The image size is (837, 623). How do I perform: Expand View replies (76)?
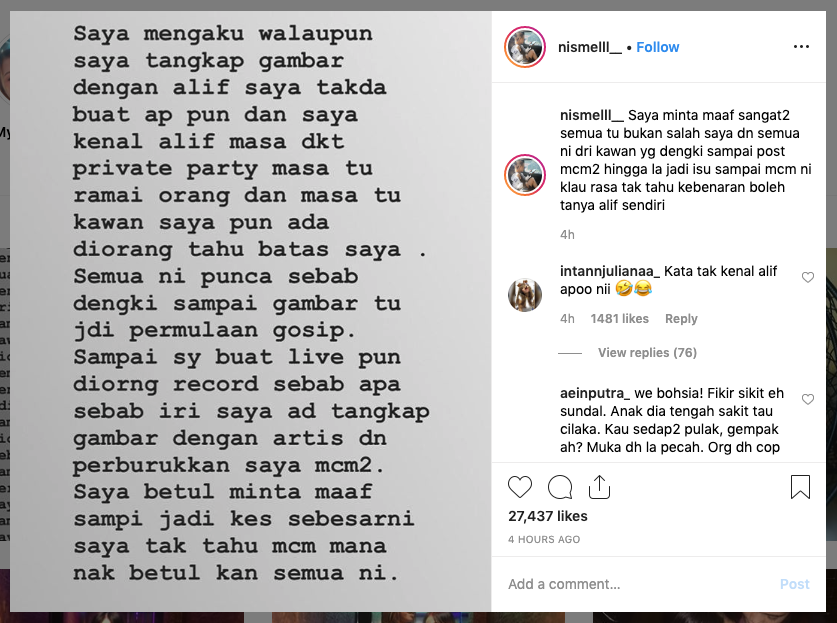[x=647, y=352]
